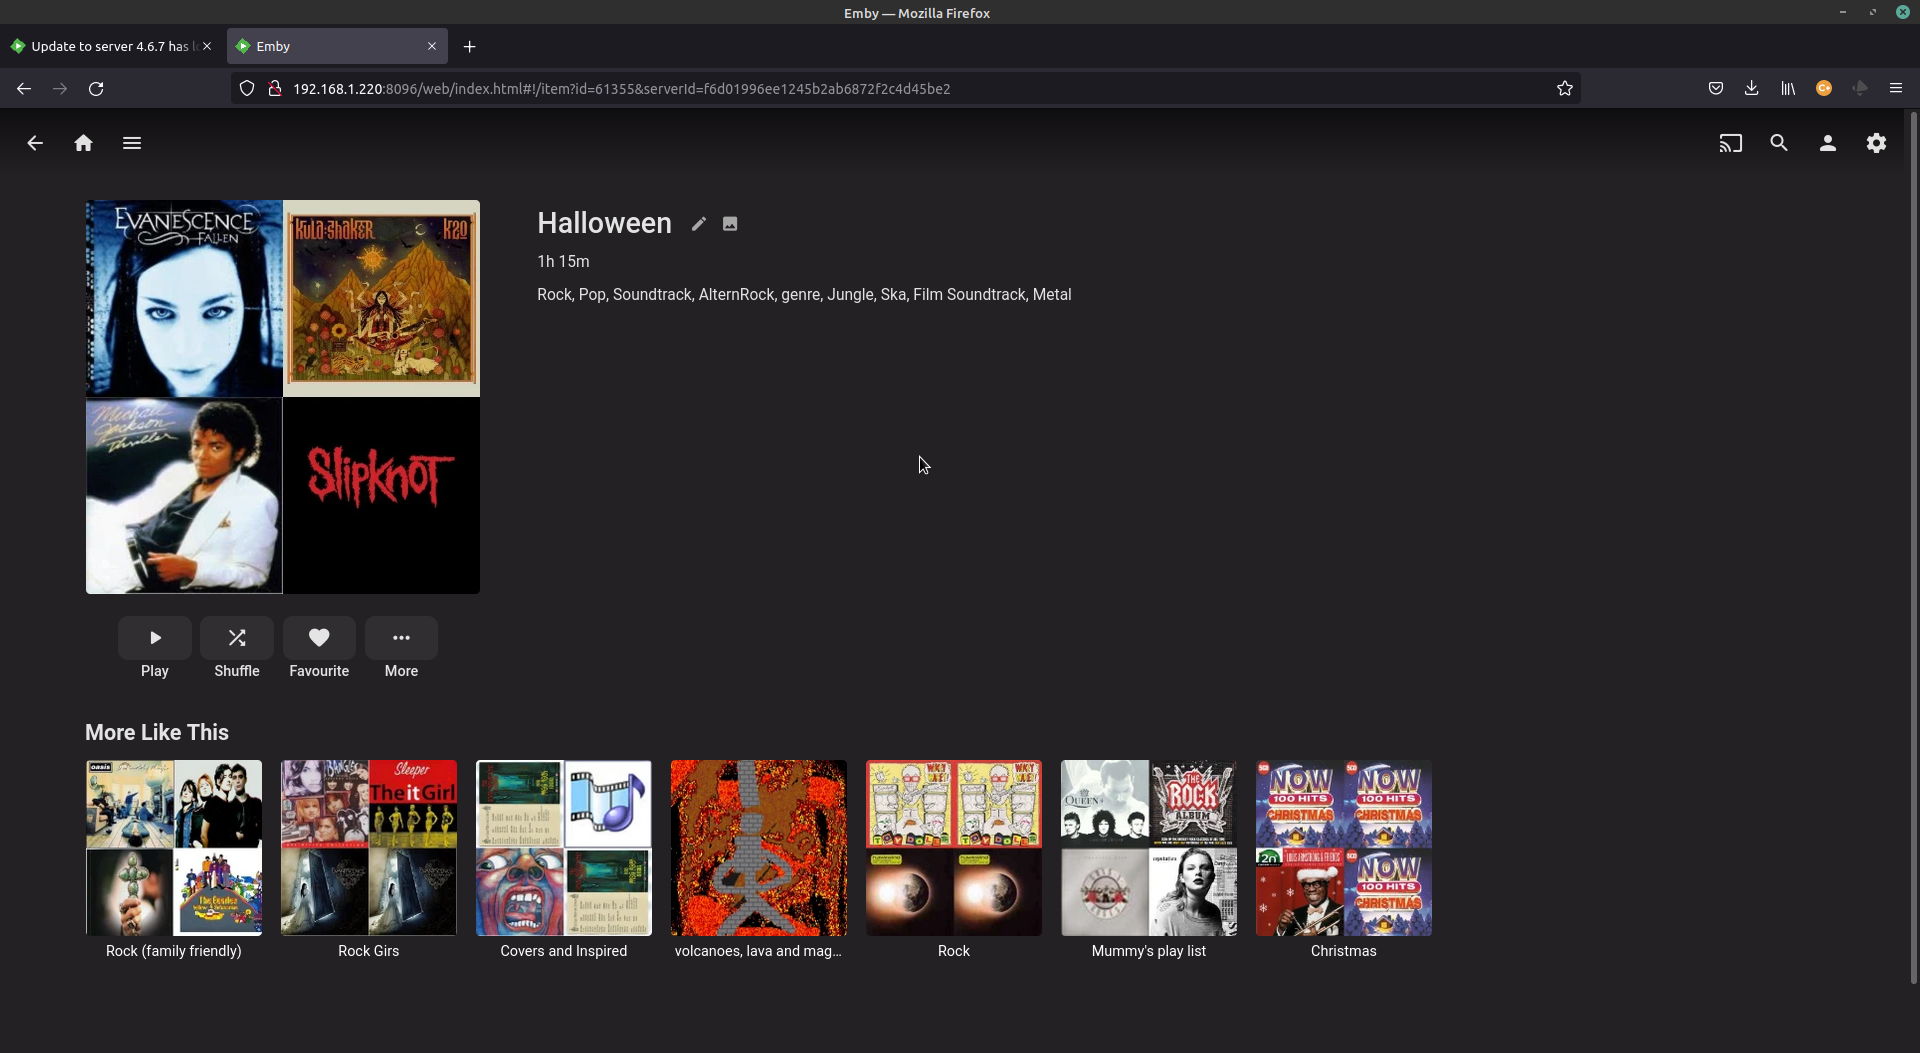This screenshot has height=1053, width=1920.
Task: Open the Emby navigation drawer menu
Action: (x=131, y=143)
